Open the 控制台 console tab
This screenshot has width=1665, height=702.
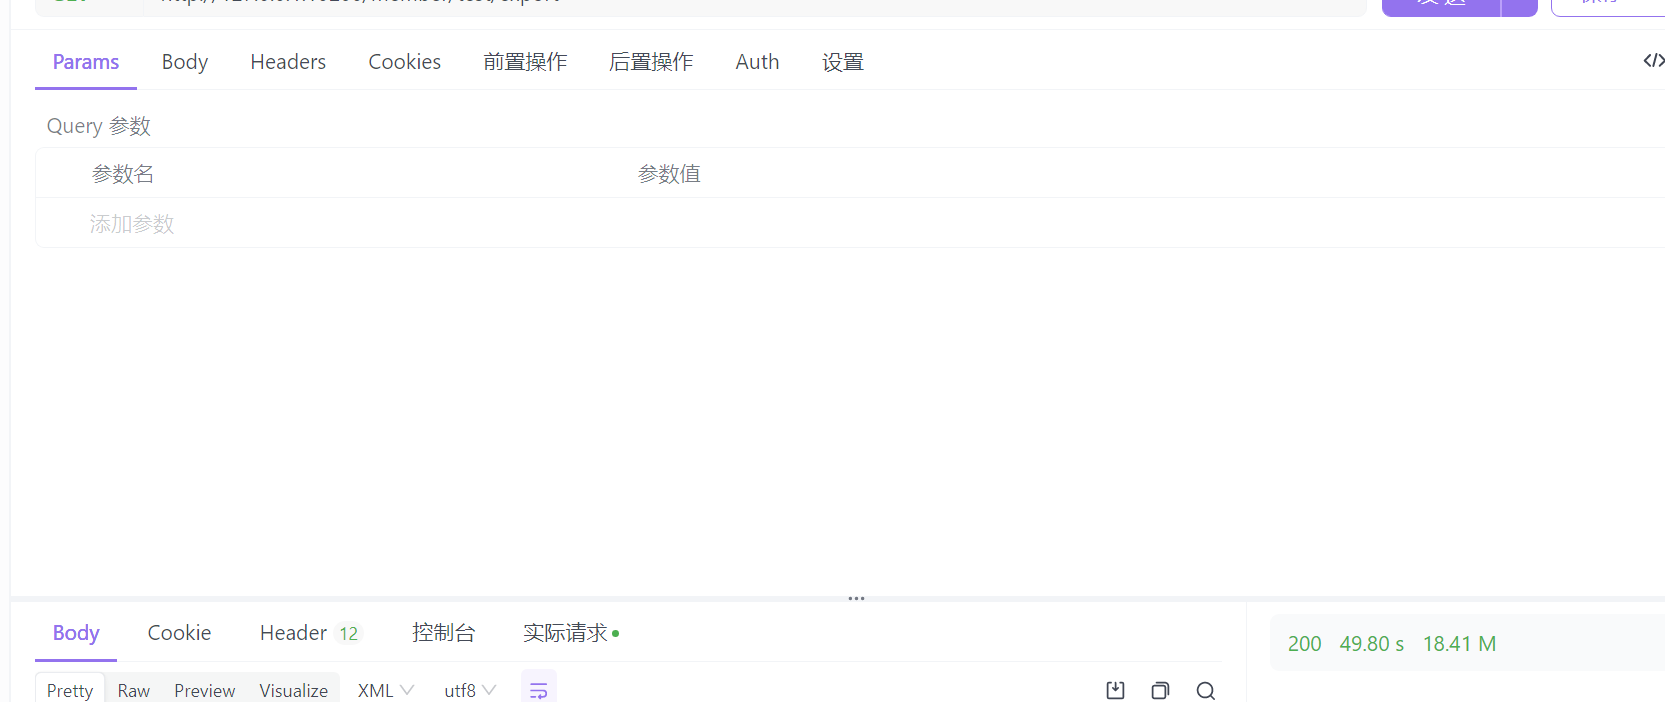(x=443, y=633)
